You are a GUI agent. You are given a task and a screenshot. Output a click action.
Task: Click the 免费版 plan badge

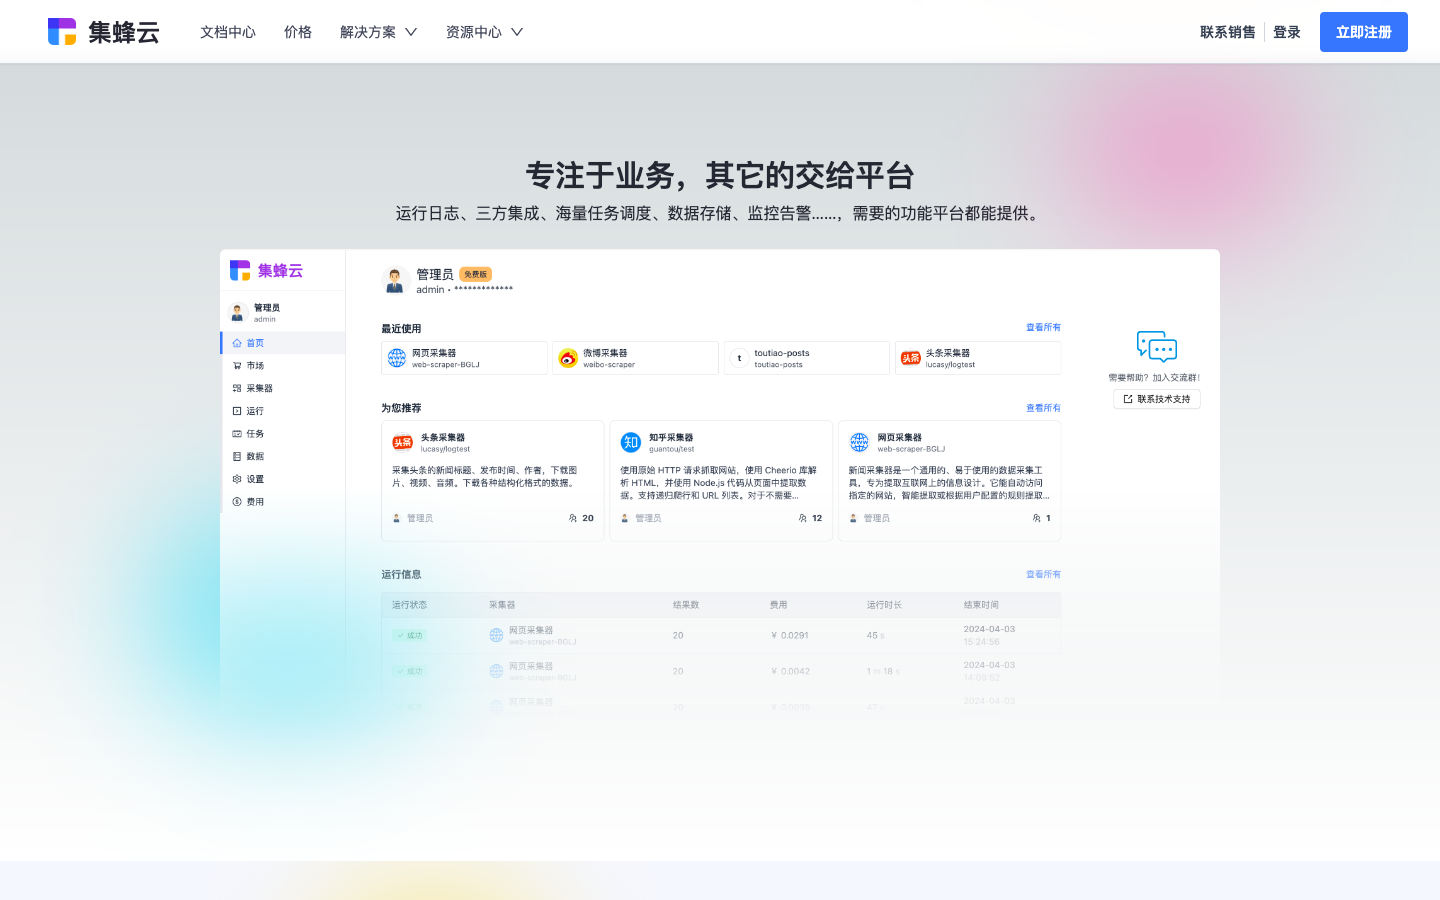[475, 274]
